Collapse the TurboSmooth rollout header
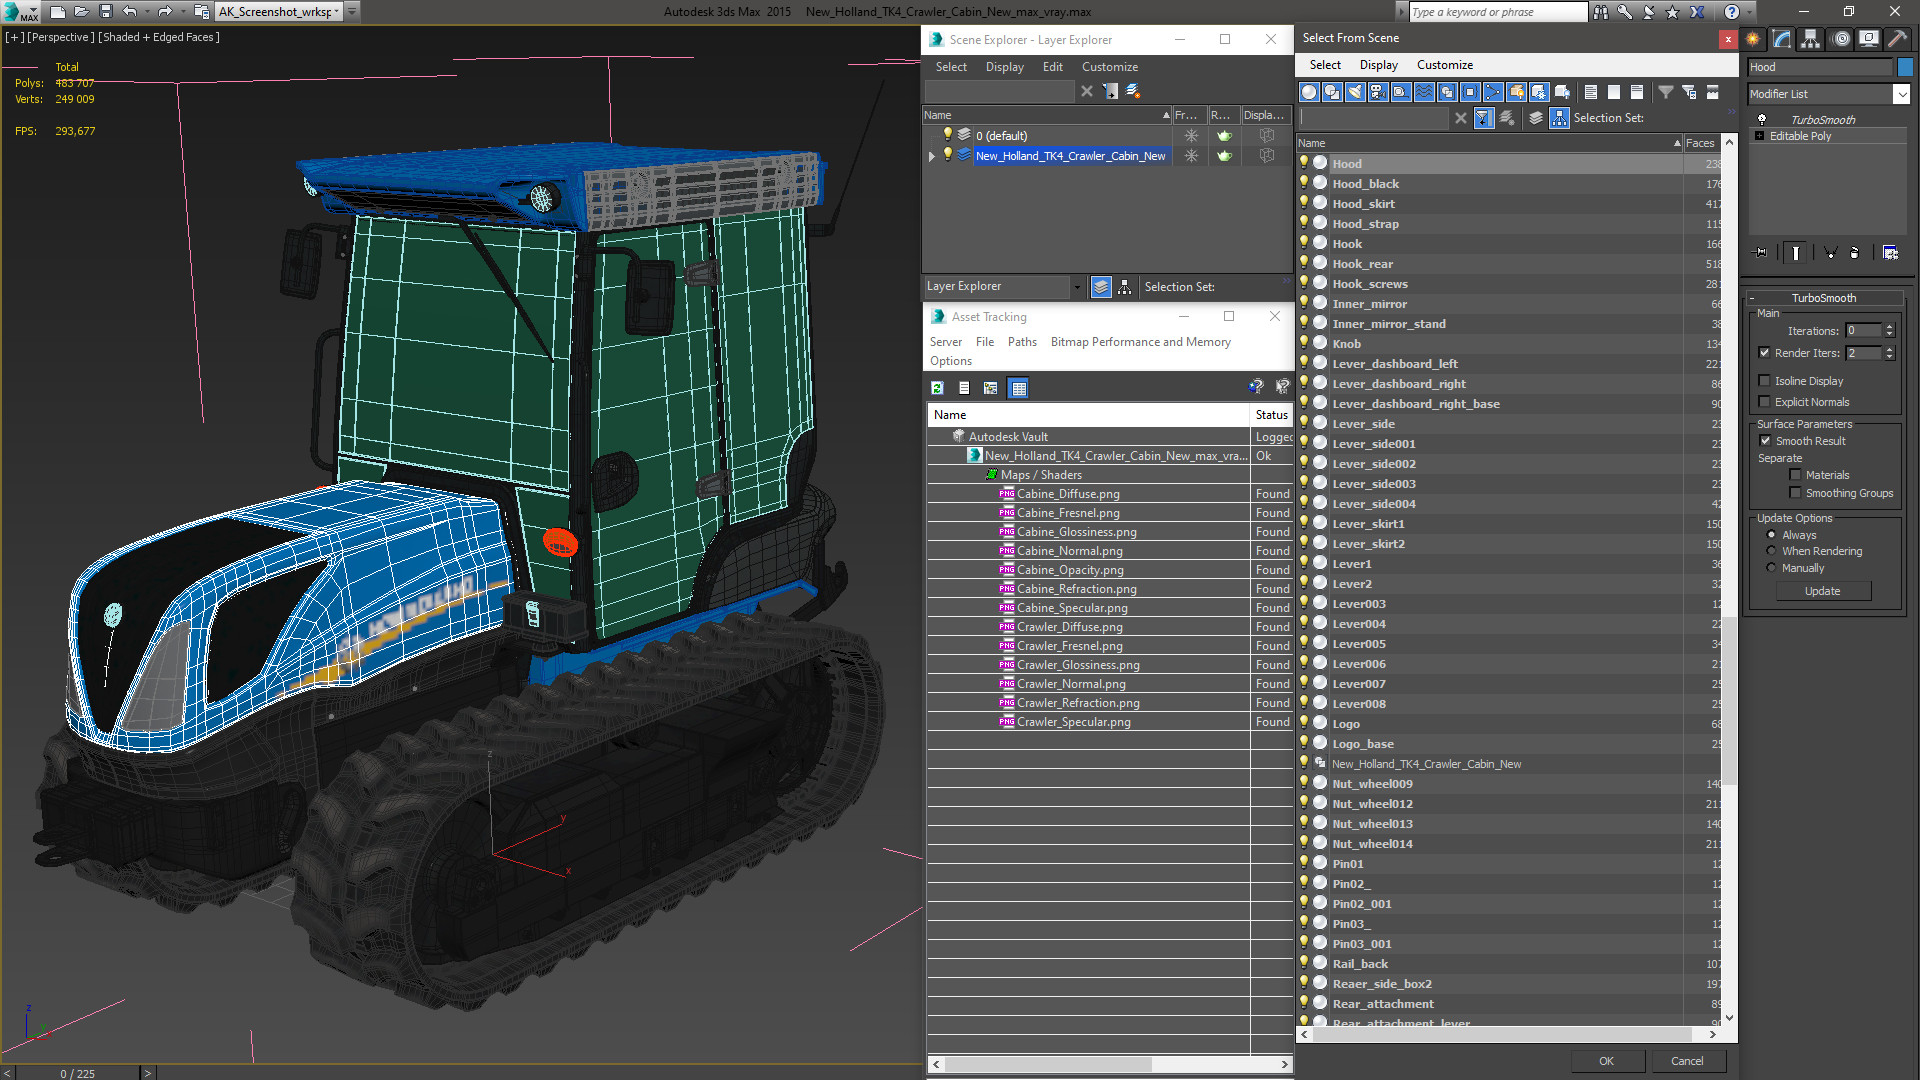This screenshot has width=1920, height=1080. [1823, 298]
